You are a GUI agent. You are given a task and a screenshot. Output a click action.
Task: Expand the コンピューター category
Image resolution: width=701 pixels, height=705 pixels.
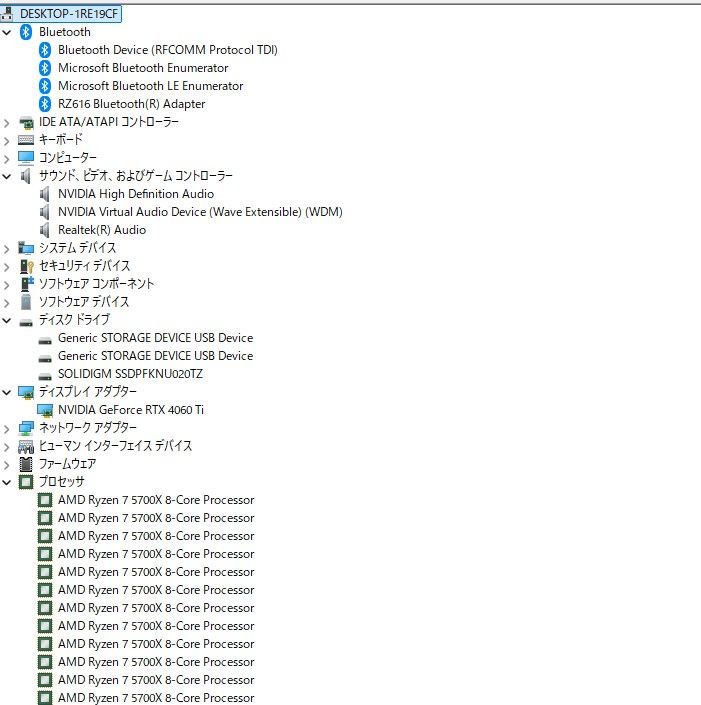click(x=7, y=159)
